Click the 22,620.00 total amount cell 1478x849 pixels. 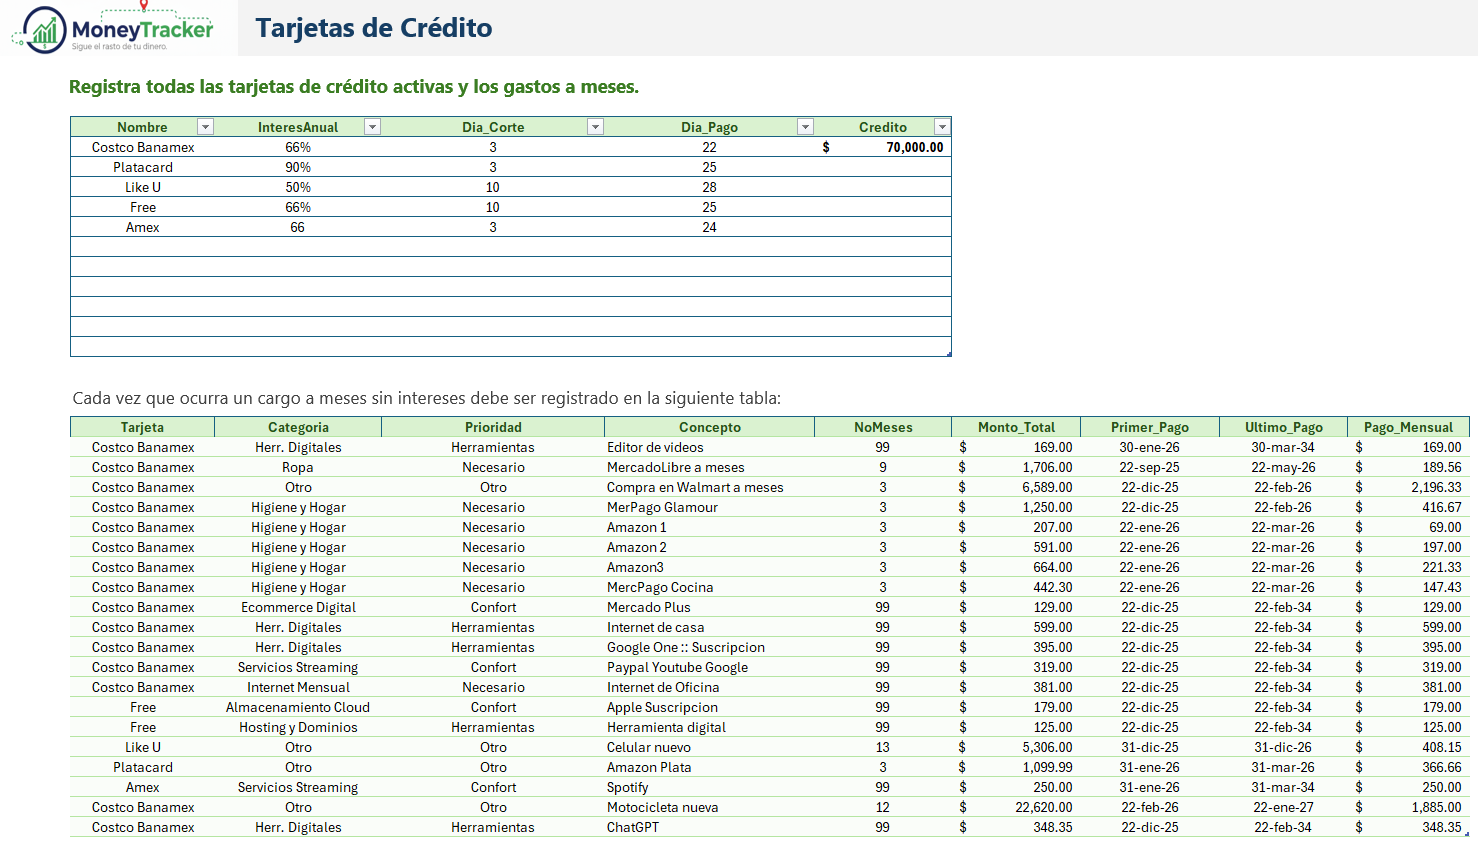[x=1016, y=807]
